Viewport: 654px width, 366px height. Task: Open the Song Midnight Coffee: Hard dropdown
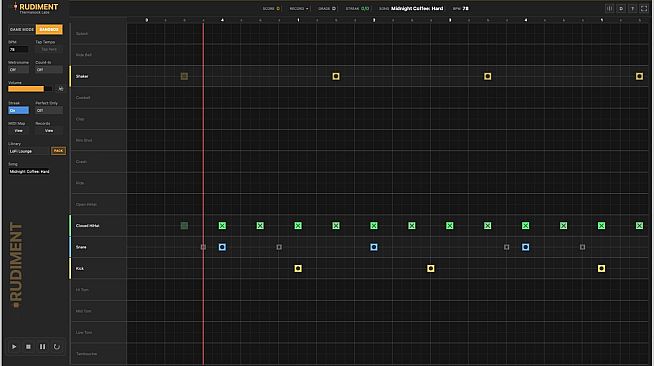29,171
